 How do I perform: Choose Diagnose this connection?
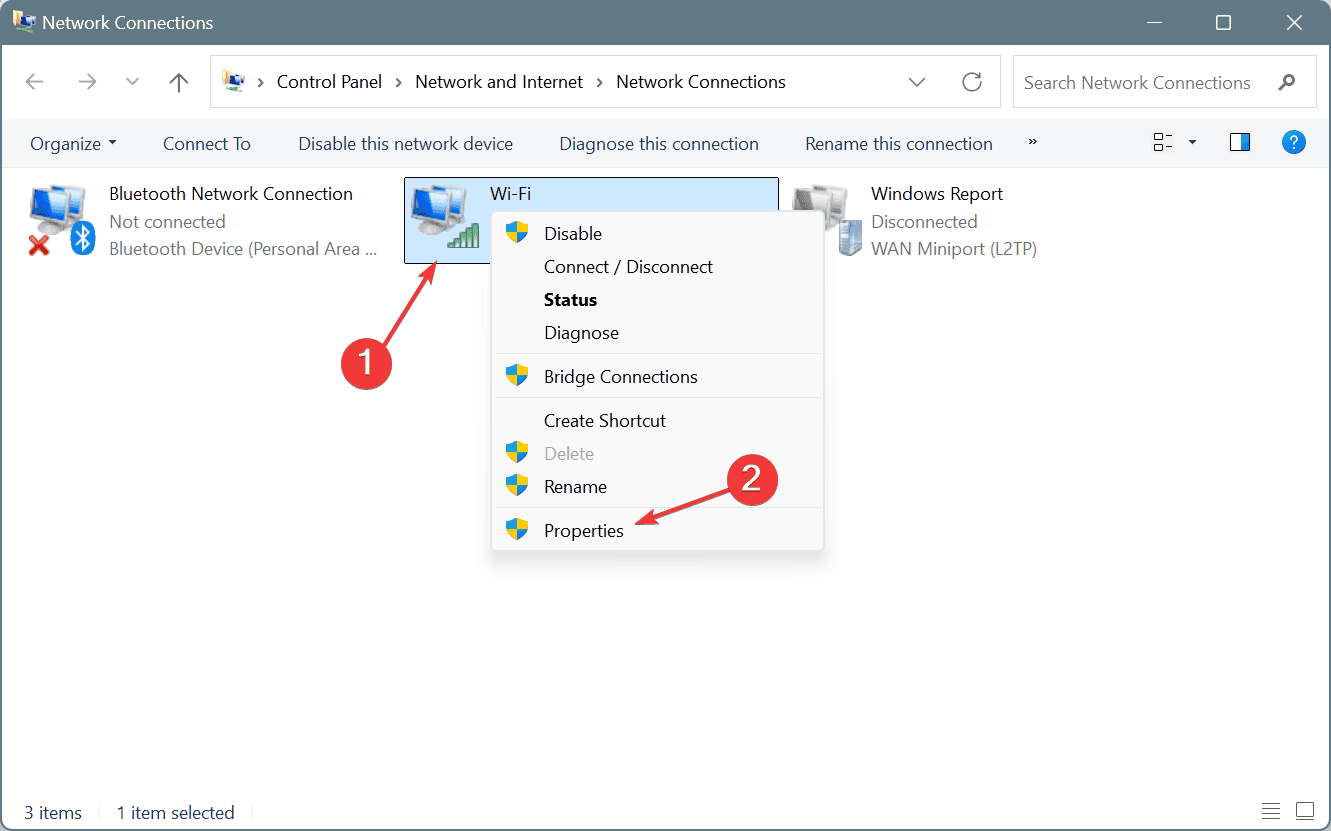[659, 143]
